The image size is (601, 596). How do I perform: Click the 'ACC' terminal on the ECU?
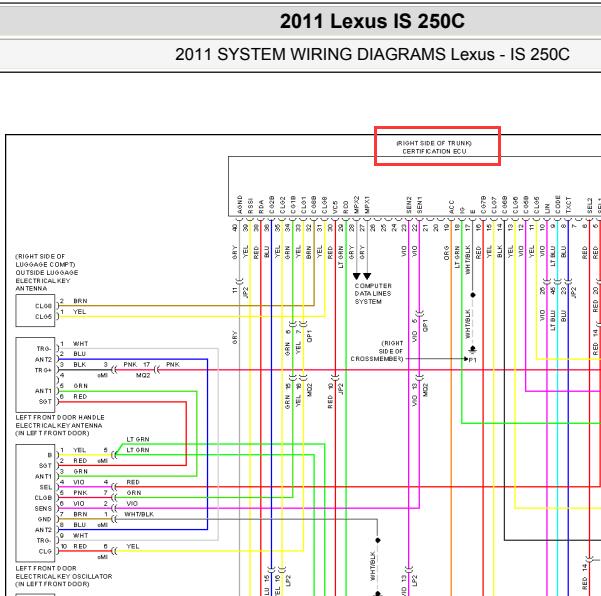click(x=451, y=207)
